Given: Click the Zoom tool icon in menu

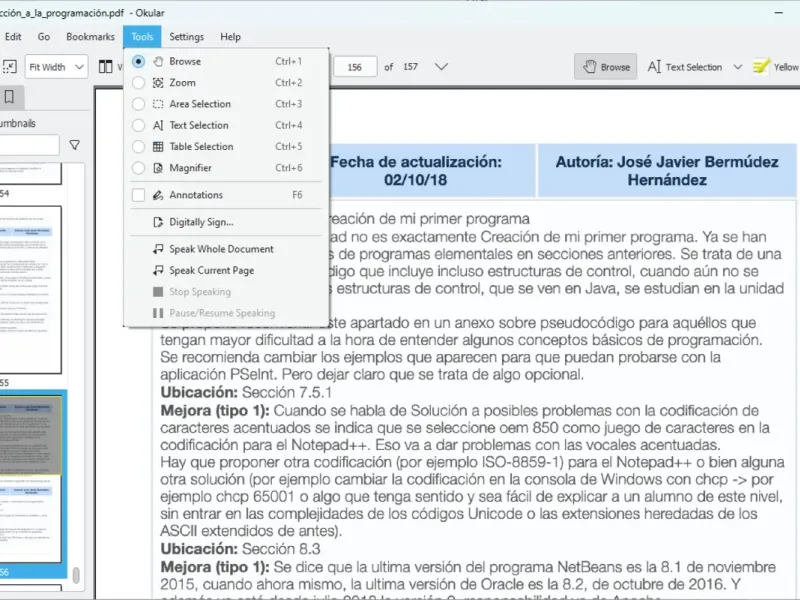Looking at the screenshot, I should coord(158,83).
